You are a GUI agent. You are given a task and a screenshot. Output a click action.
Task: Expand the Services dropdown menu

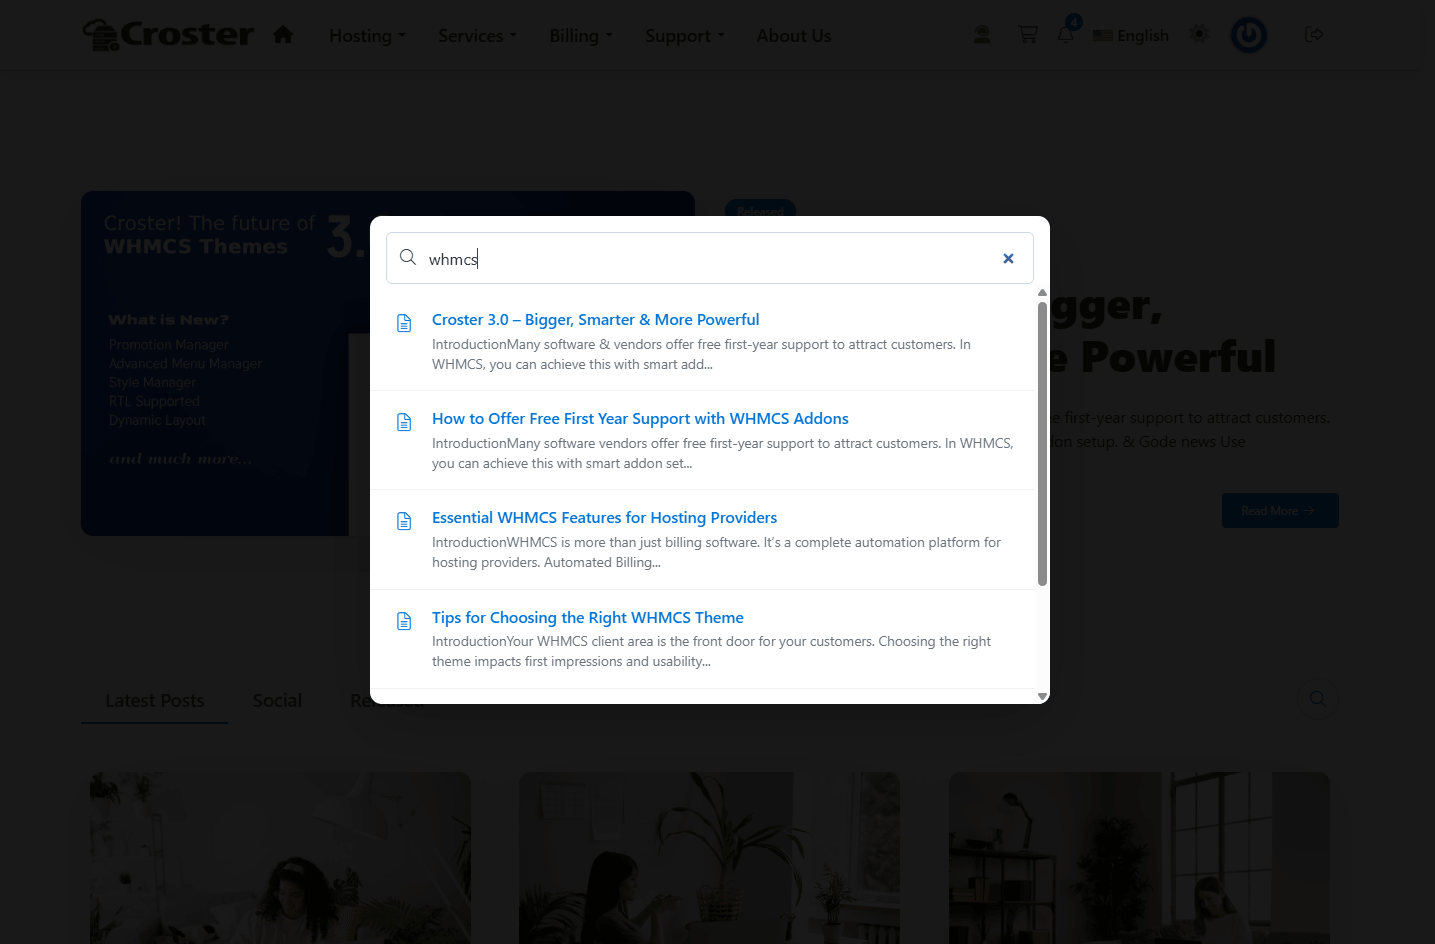pyautogui.click(x=478, y=36)
